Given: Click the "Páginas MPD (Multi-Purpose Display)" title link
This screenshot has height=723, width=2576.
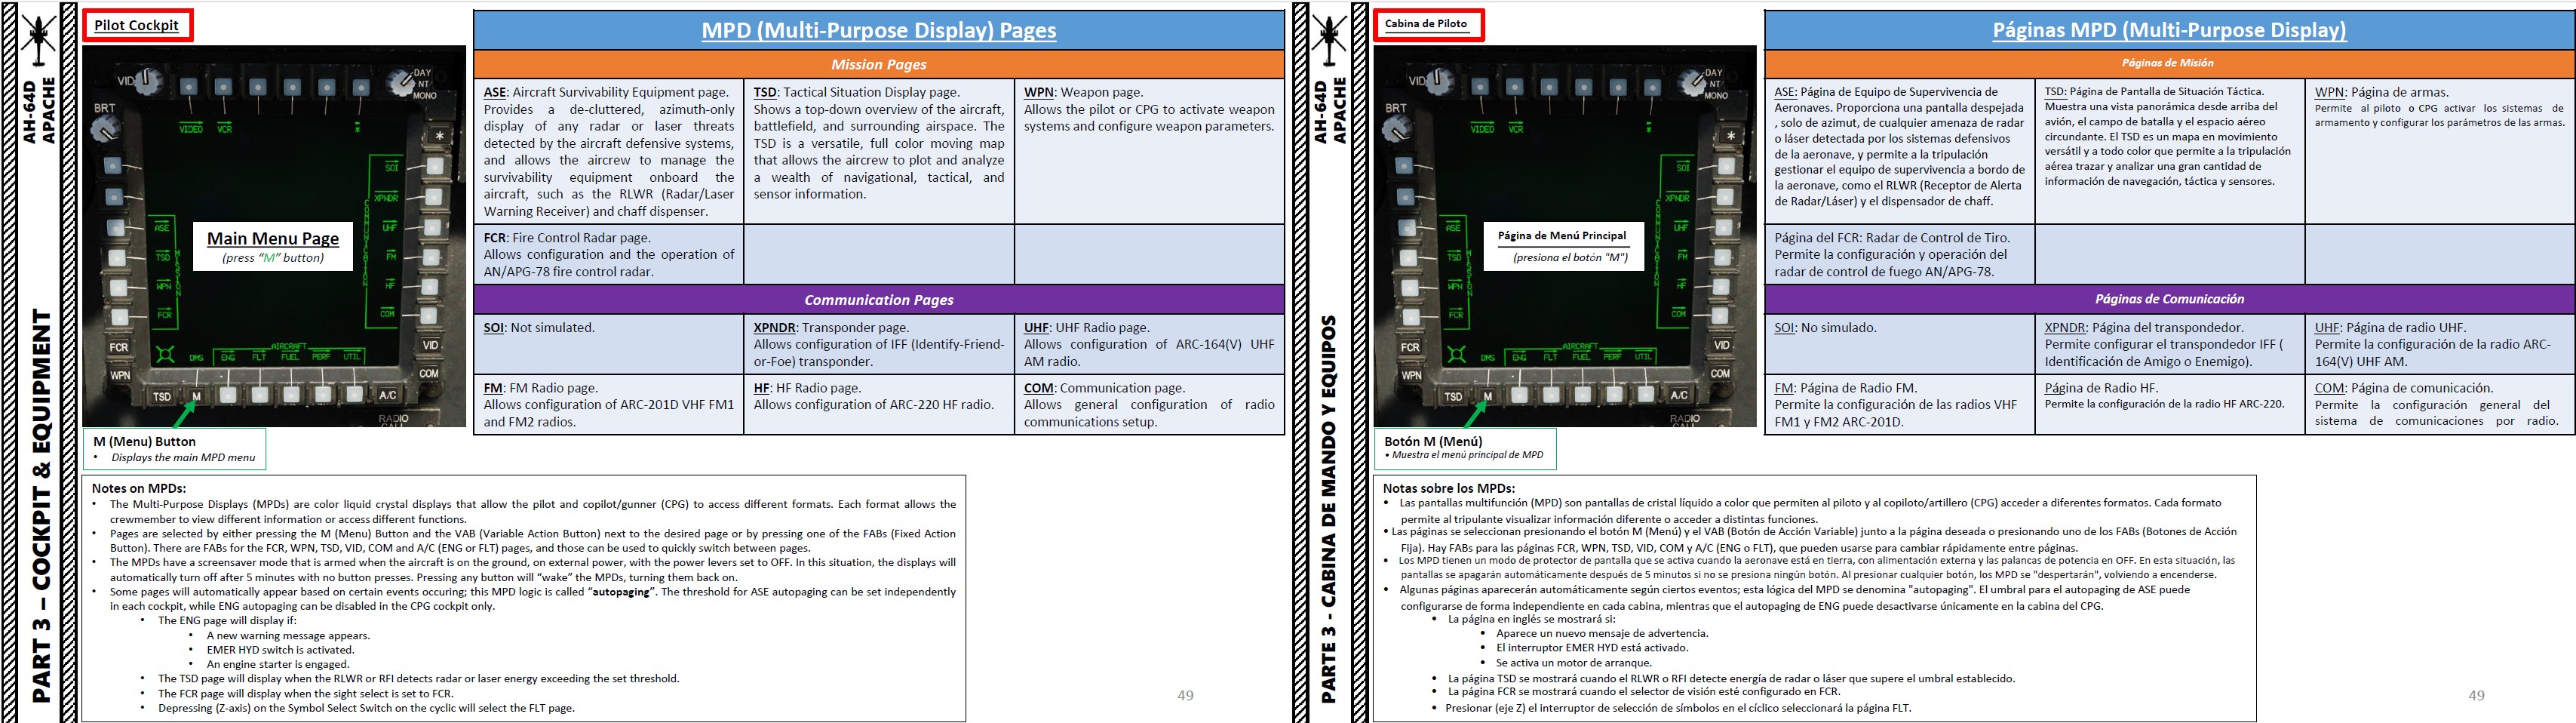Looking at the screenshot, I should (2169, 30).
